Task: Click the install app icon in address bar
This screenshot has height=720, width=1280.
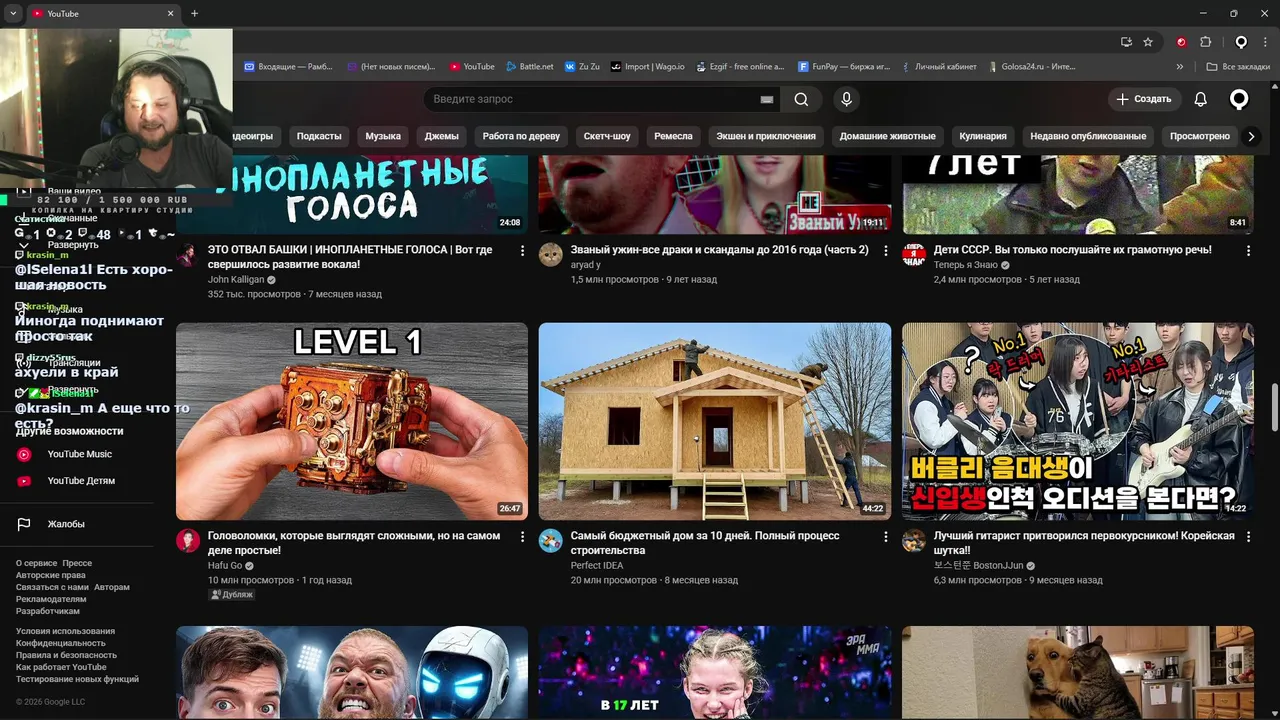Action: (x=1126, y=42)
